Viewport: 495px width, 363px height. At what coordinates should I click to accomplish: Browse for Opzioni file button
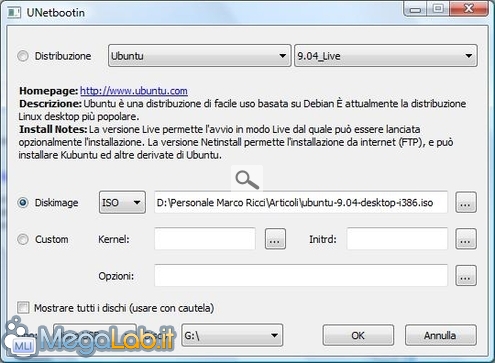coord(466,276)
